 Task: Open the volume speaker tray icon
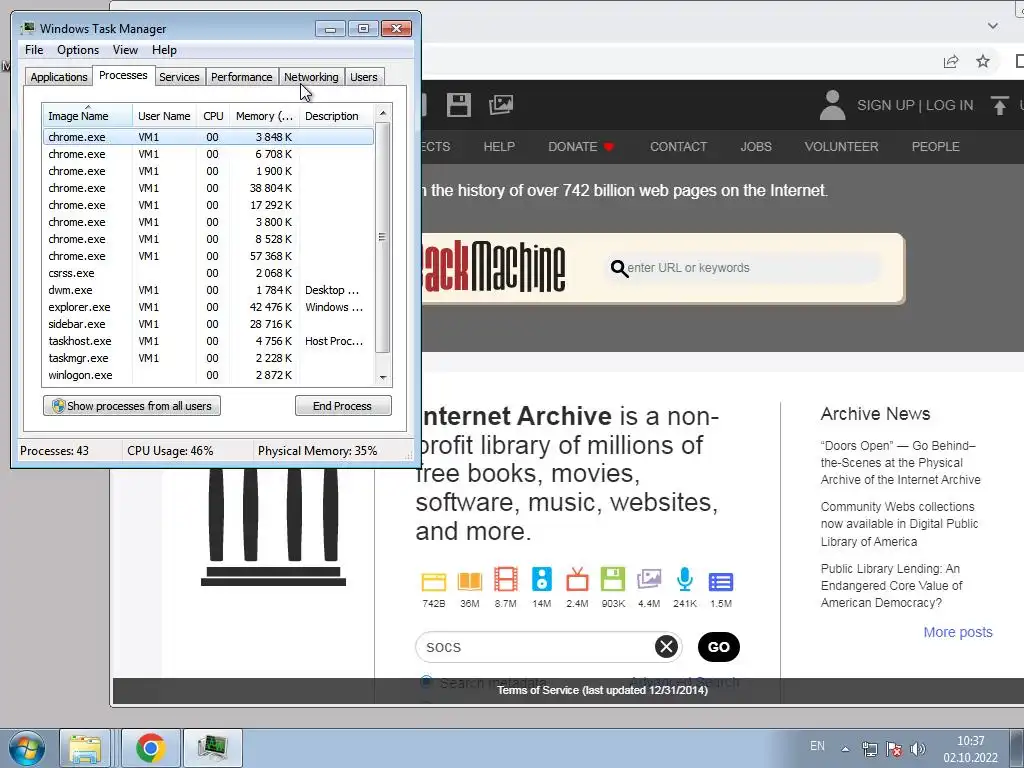918,749
